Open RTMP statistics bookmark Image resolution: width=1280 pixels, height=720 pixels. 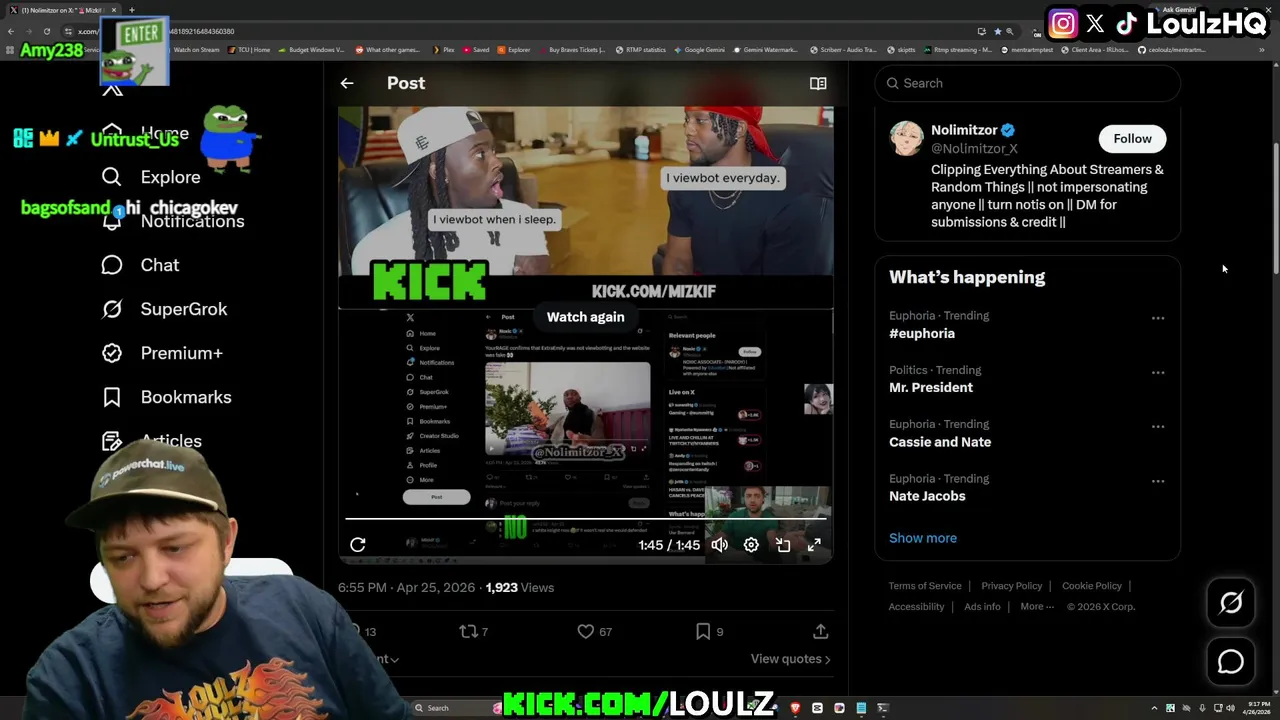[640, 50]
